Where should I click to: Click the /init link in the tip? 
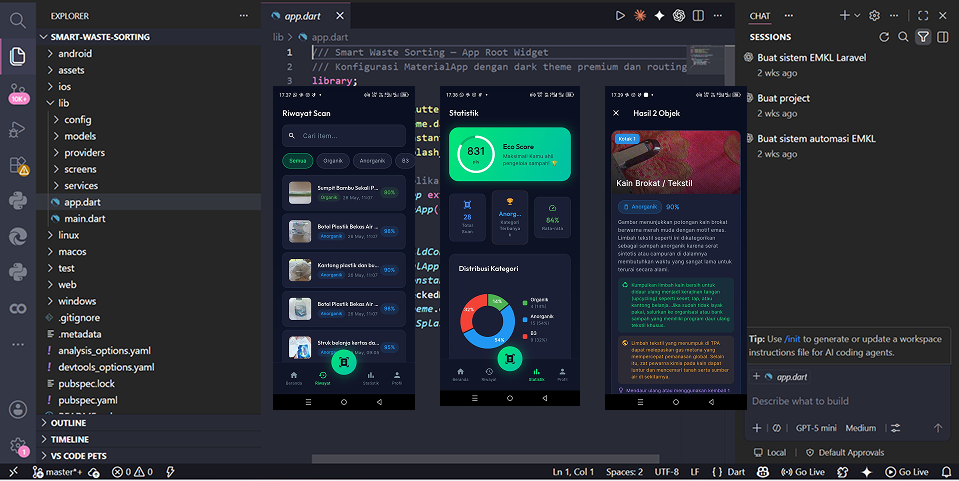click(792, 339)
